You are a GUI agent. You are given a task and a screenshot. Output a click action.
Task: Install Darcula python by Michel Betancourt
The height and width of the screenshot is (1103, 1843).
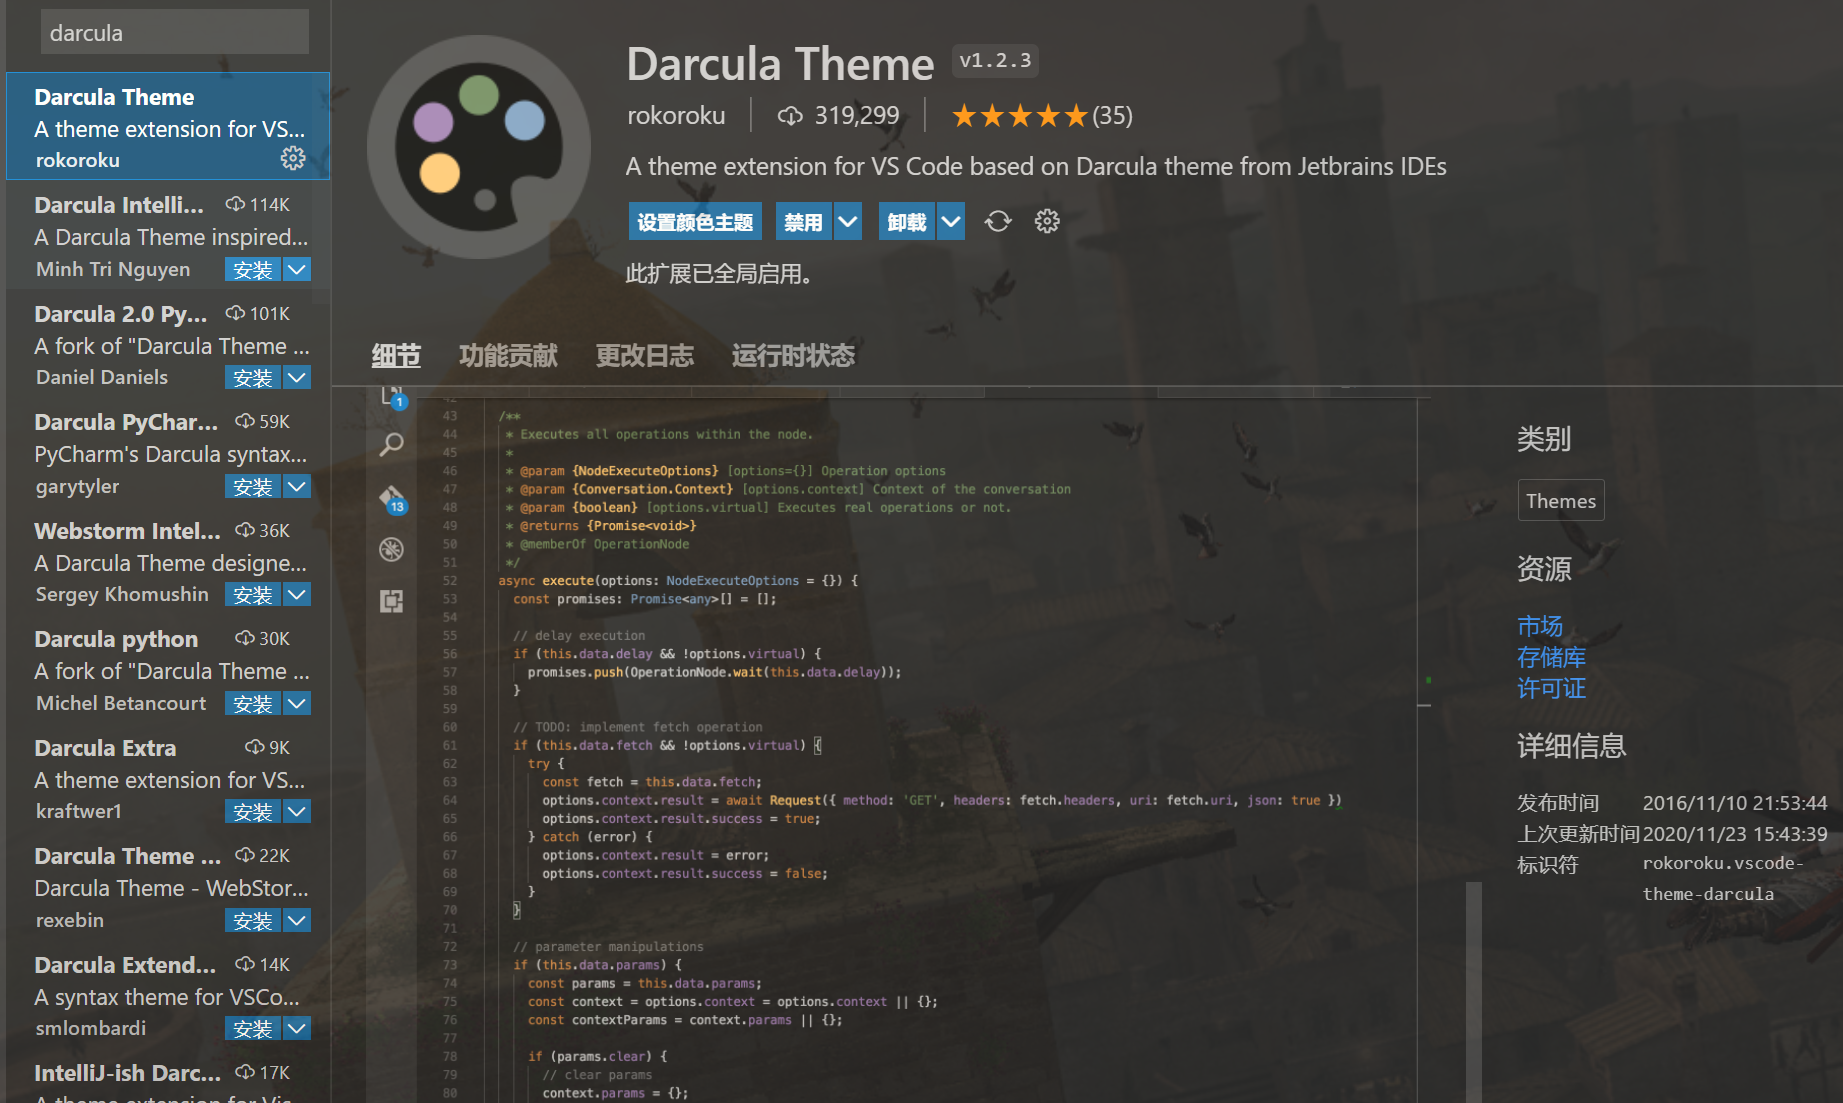pos(252,703)
